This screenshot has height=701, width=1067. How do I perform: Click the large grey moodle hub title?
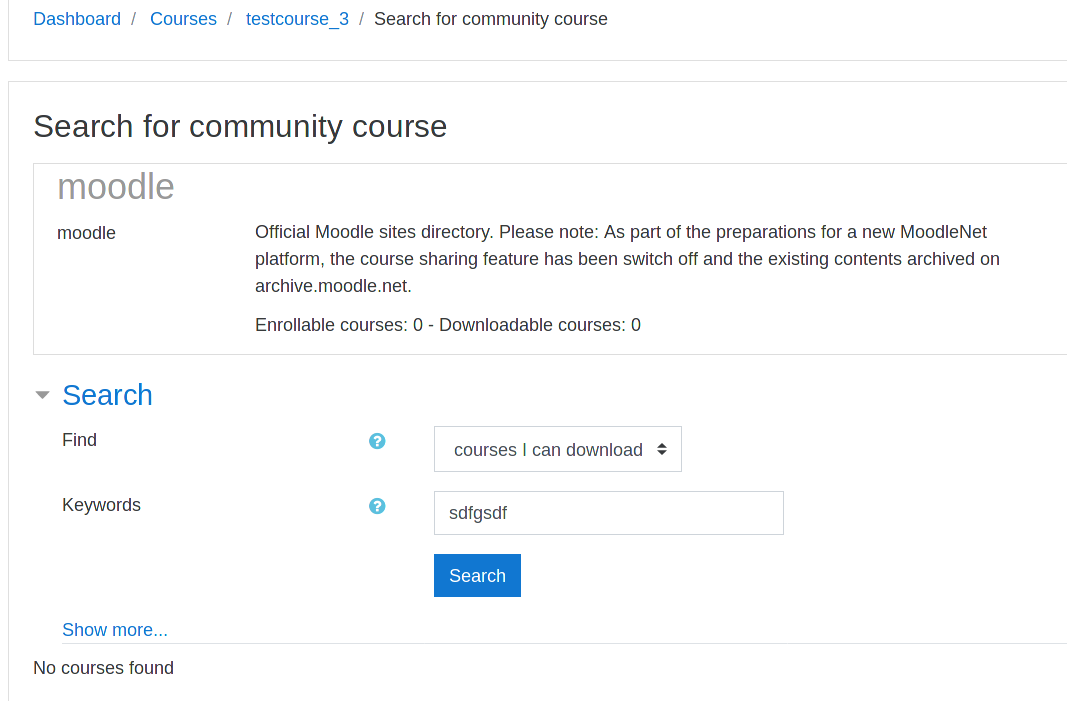tap(116, 186)
